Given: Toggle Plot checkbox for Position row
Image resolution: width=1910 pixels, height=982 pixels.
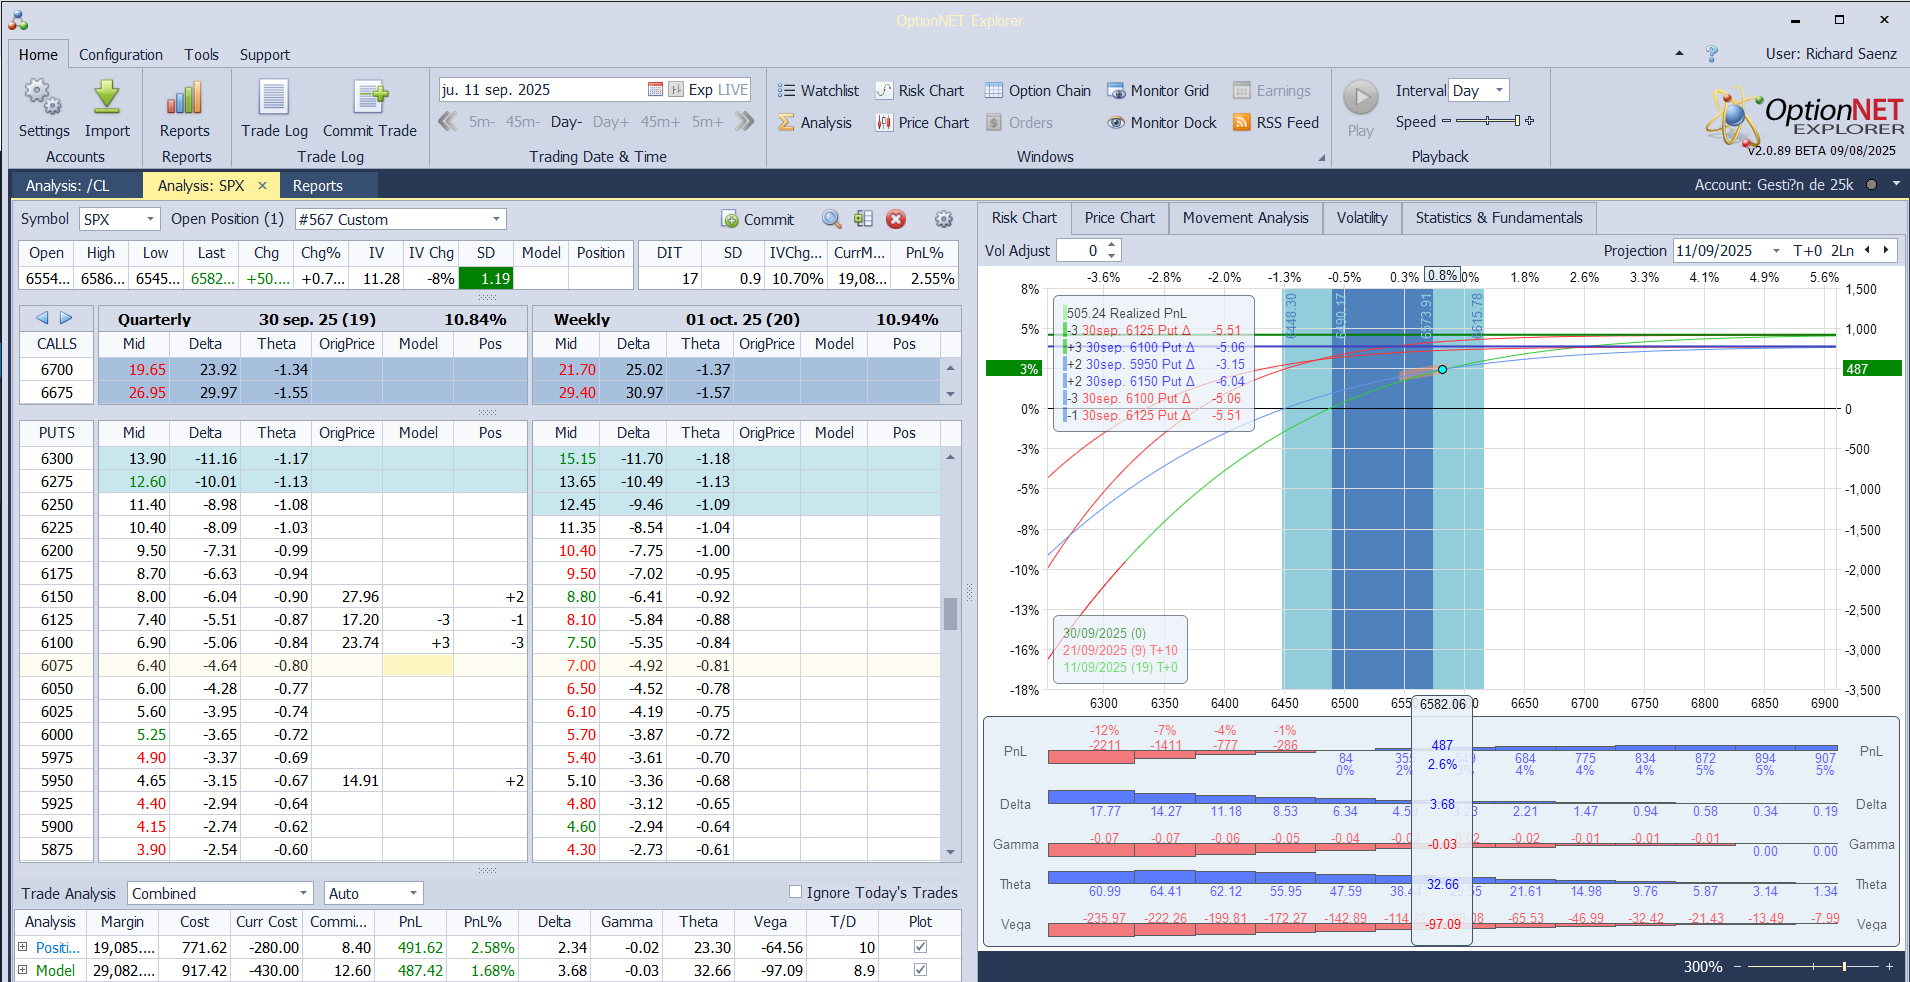Looking at the screenshot, I should 920,947.
